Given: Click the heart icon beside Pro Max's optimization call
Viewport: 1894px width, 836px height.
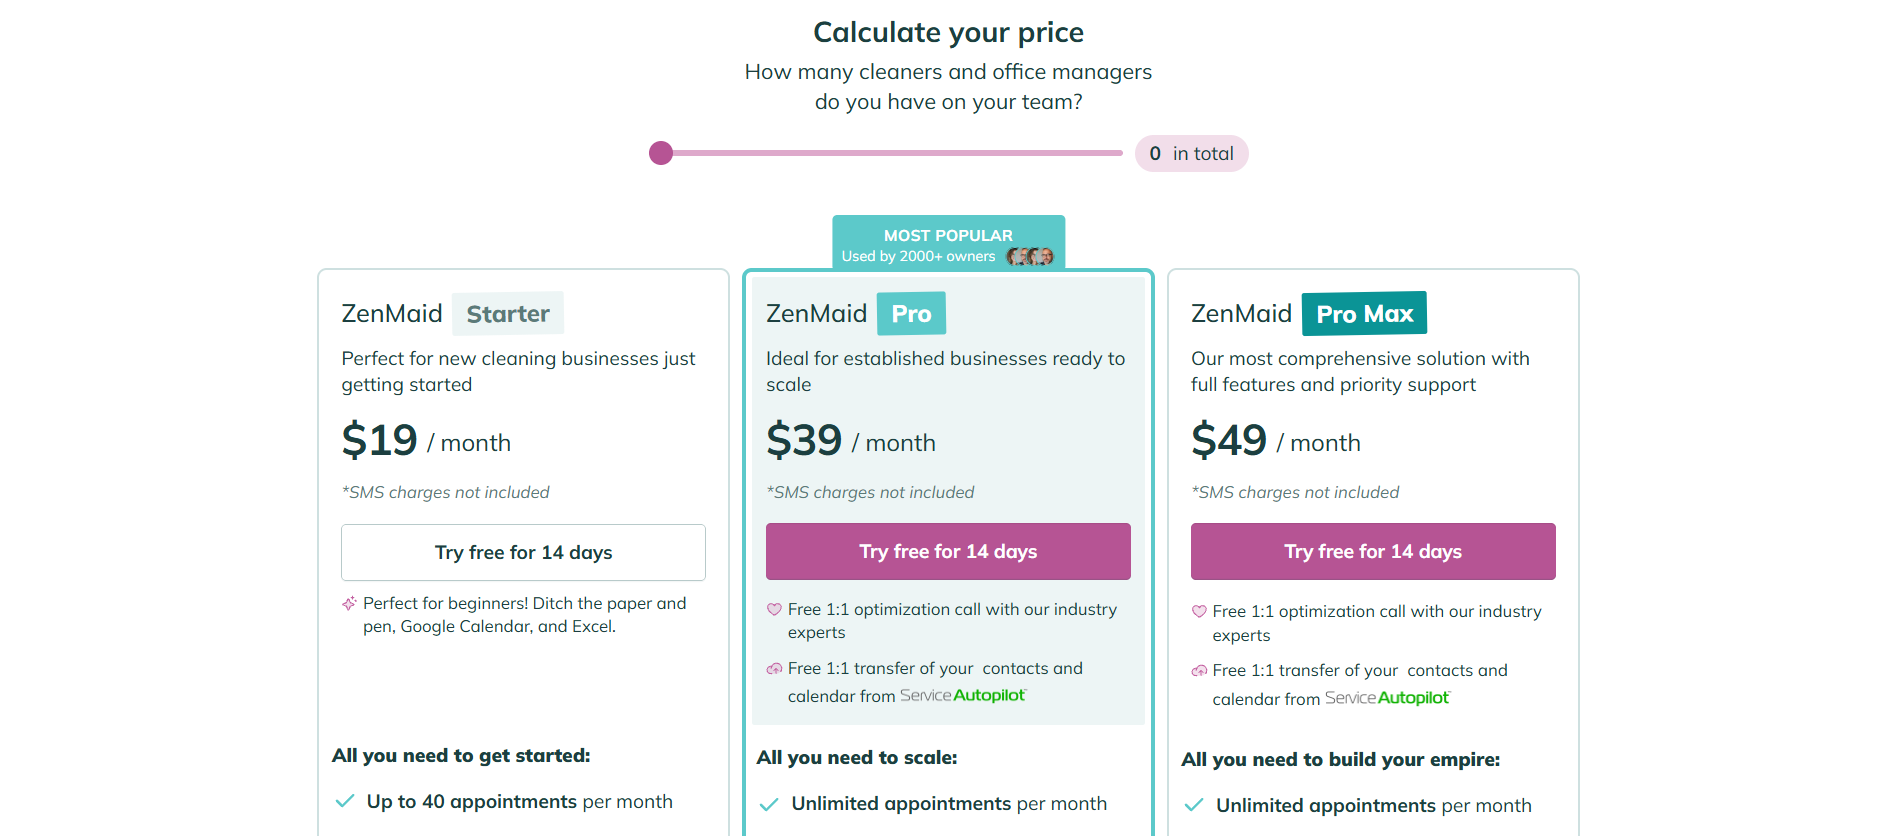Looking at the screenshot, I should point(1199,612).
